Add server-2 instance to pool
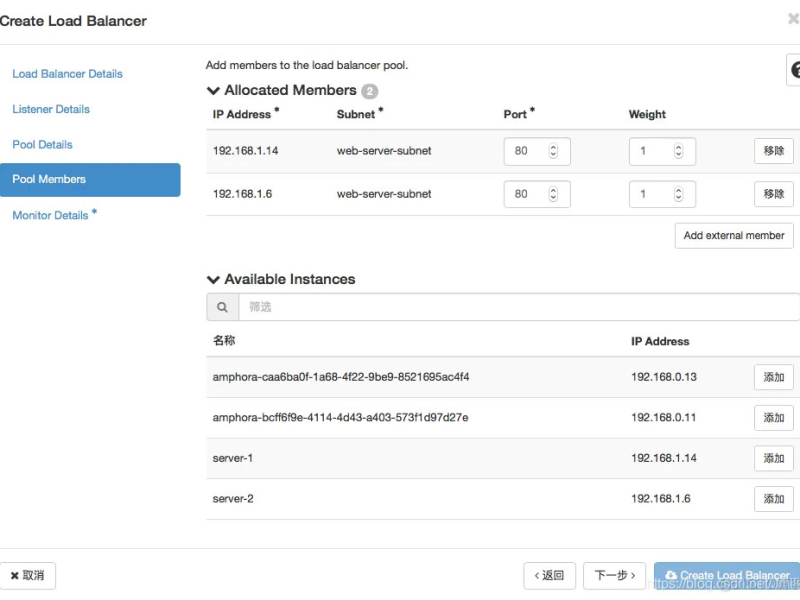The width and height of the screenshot is (800, 600). tap(773, 499)
